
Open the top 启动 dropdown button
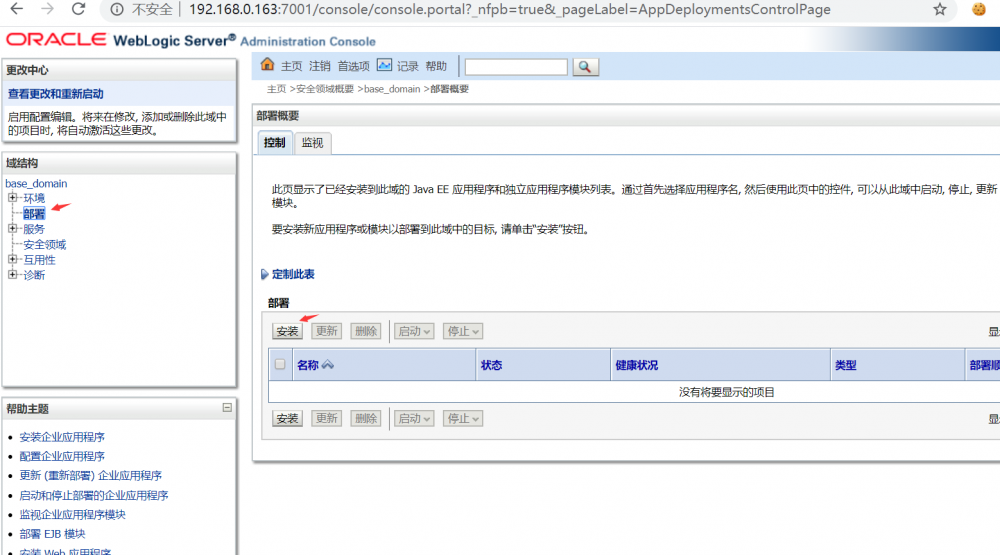click(413, 331)
